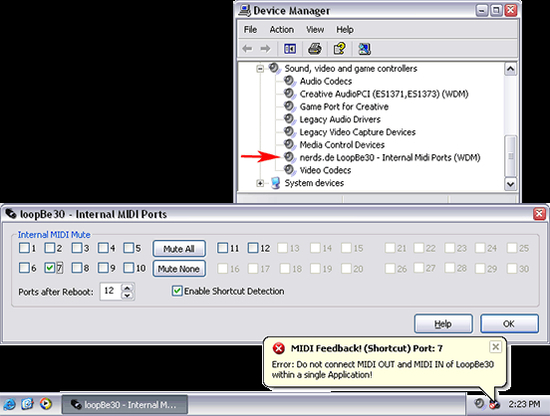Click the LoopBe30 tray icon with error
550x416 pixels.
coord(495,404)
